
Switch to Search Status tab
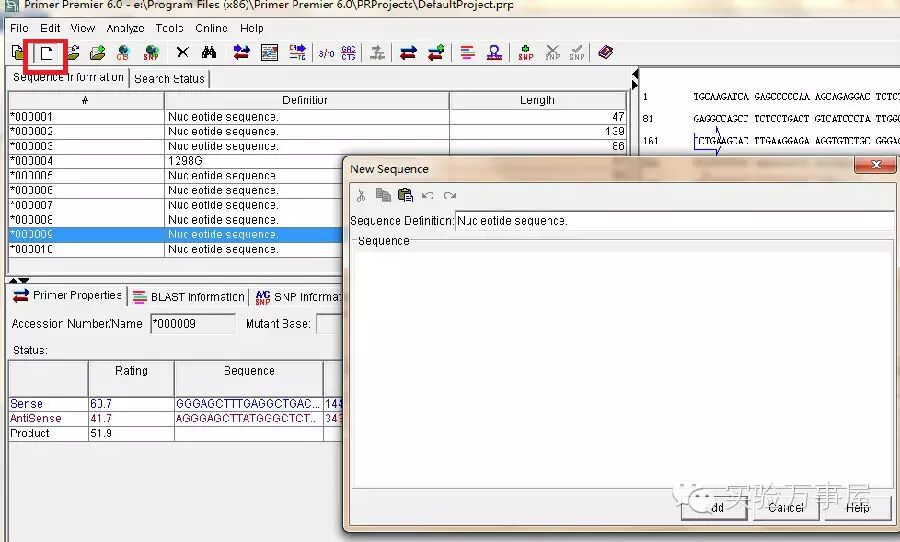[x=169, y=79]
